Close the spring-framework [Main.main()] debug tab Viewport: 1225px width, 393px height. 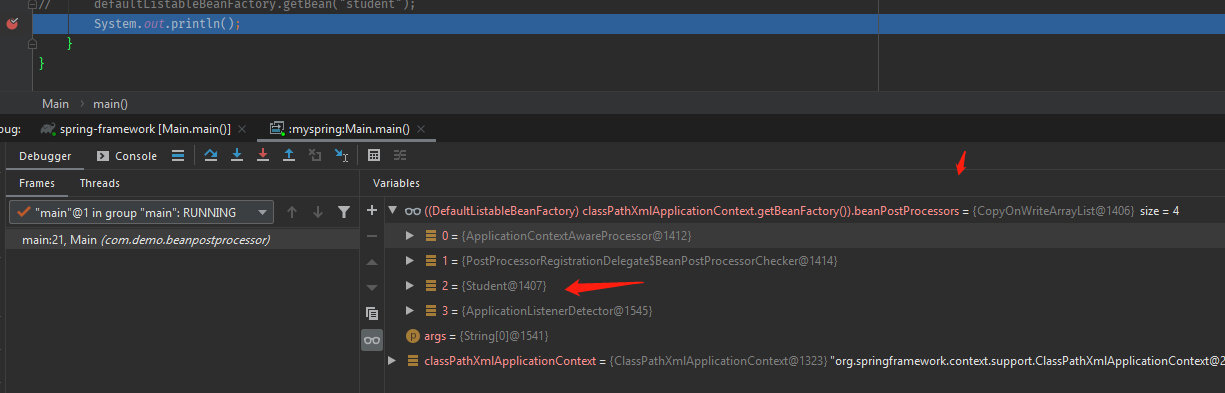pyautogui.click(x=242, y=129)
